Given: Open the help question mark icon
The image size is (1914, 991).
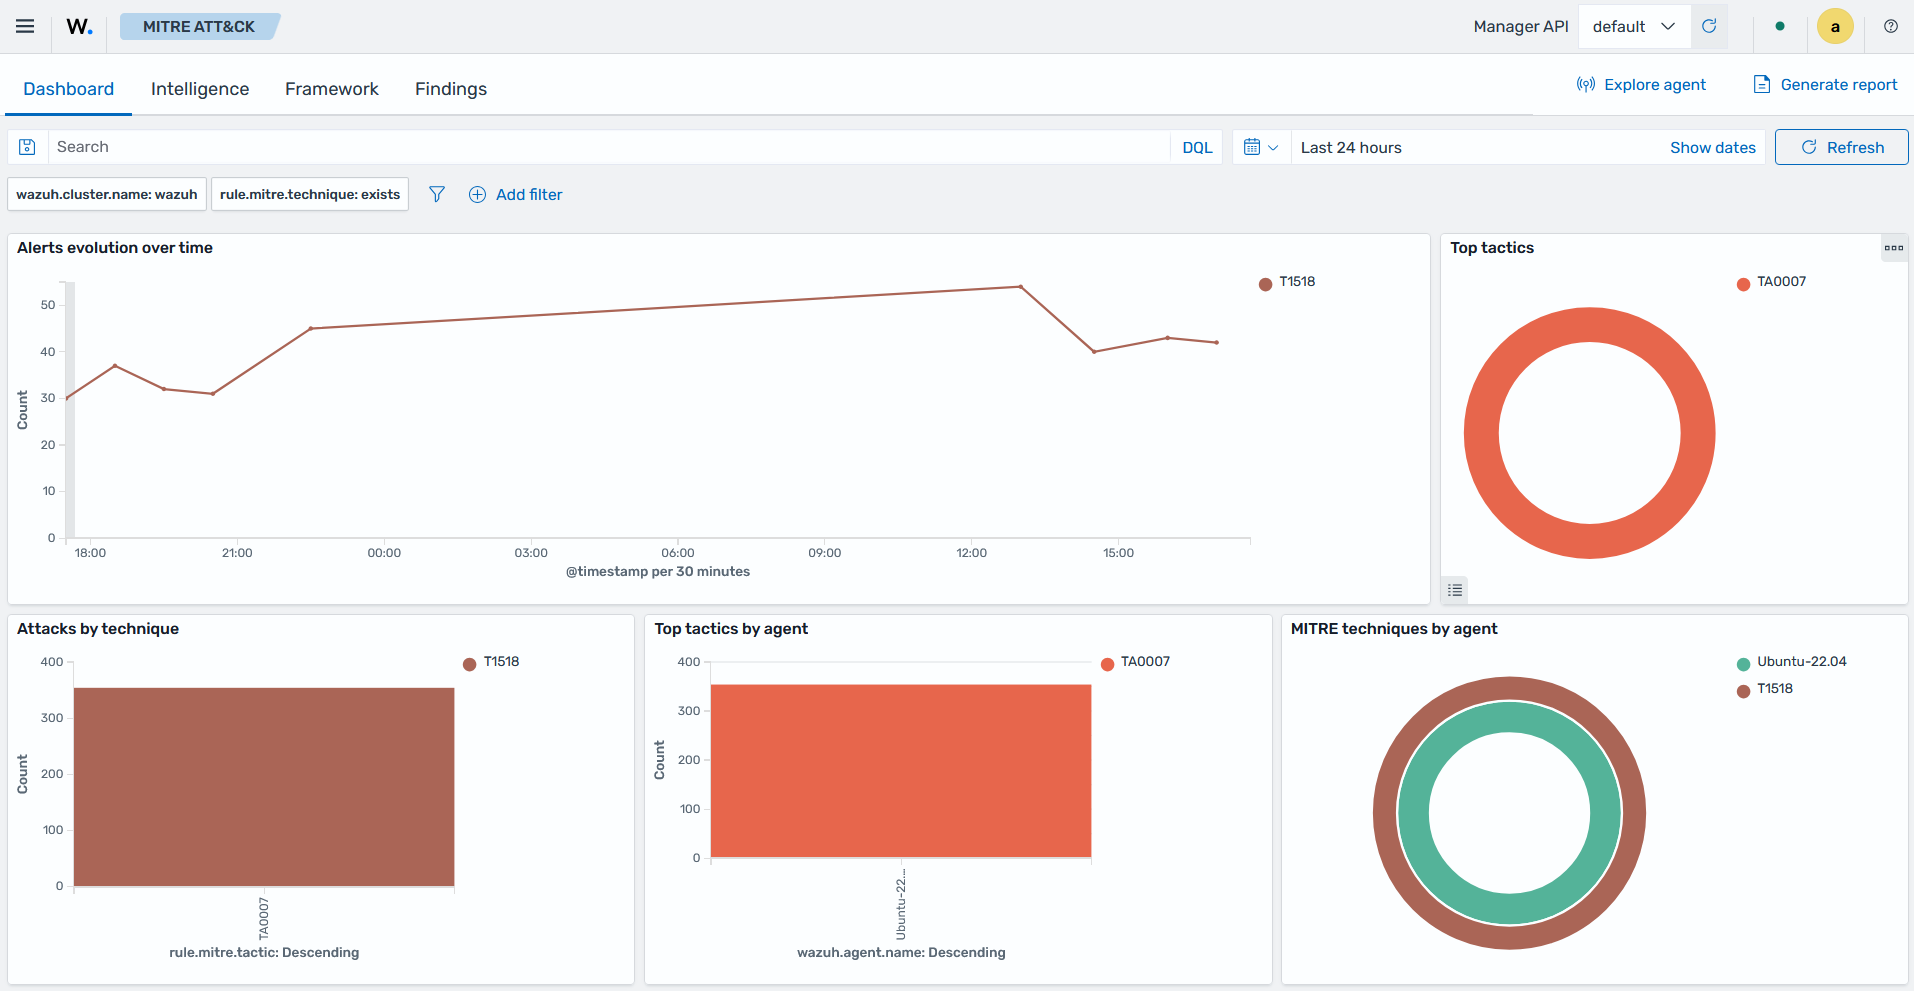Looking at the screenshot, I should tap(1891, 27).
